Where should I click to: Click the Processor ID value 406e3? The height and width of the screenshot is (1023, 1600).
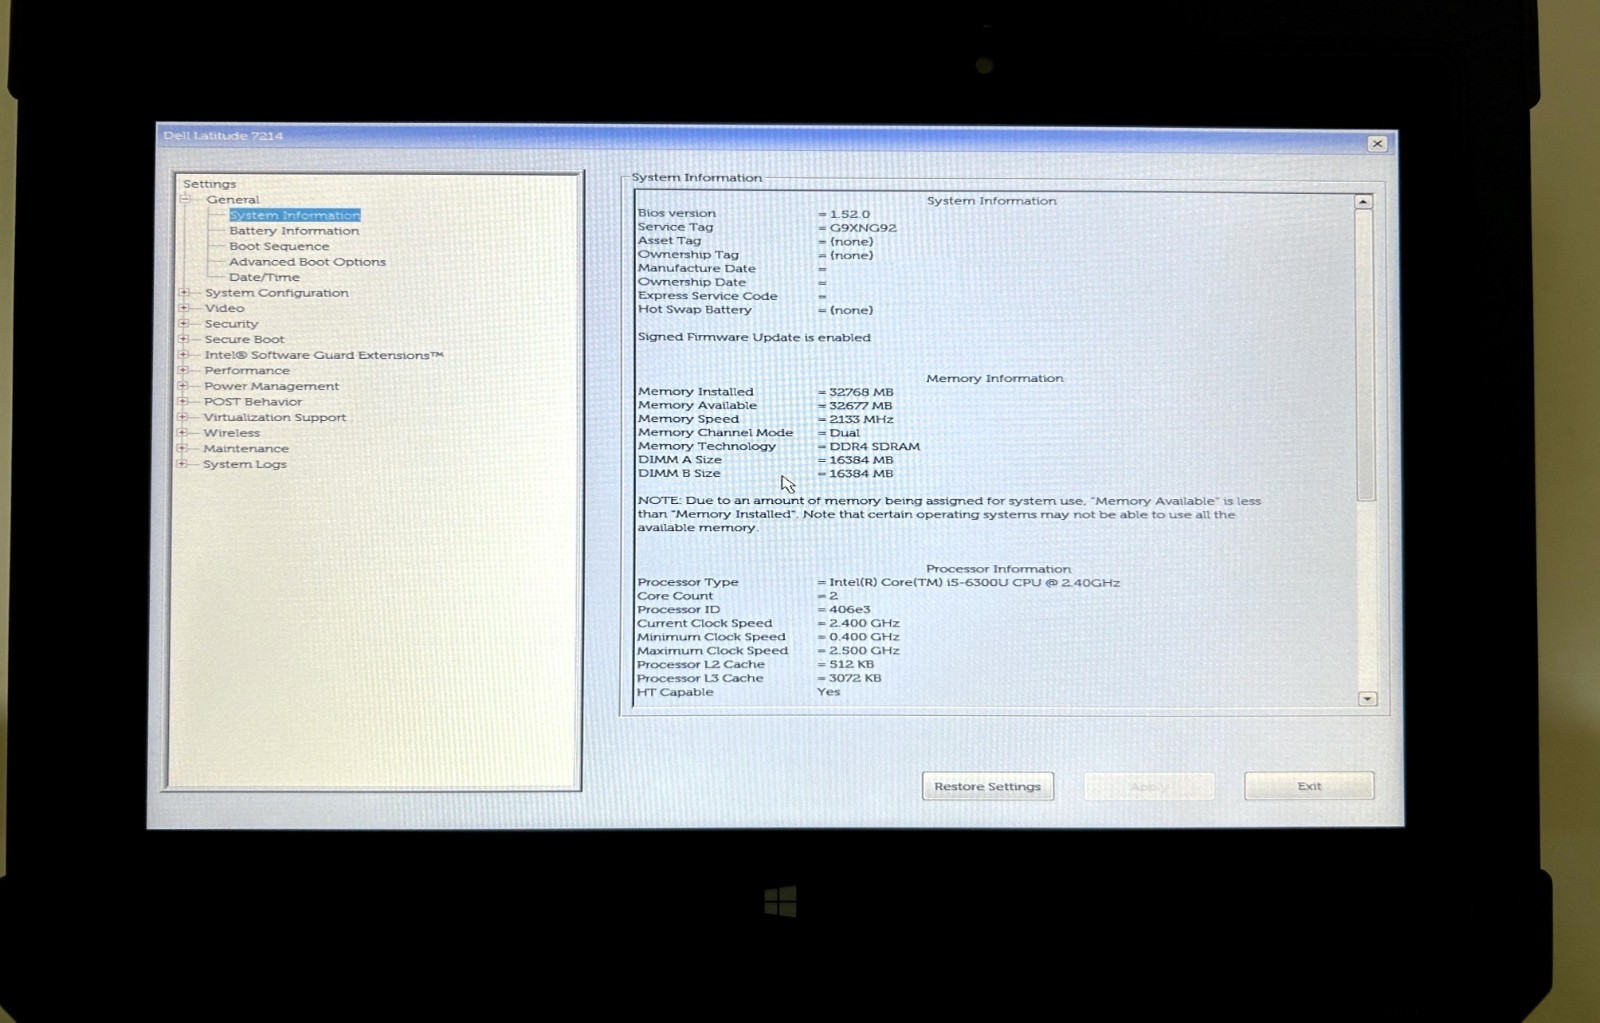coord(850,609)
